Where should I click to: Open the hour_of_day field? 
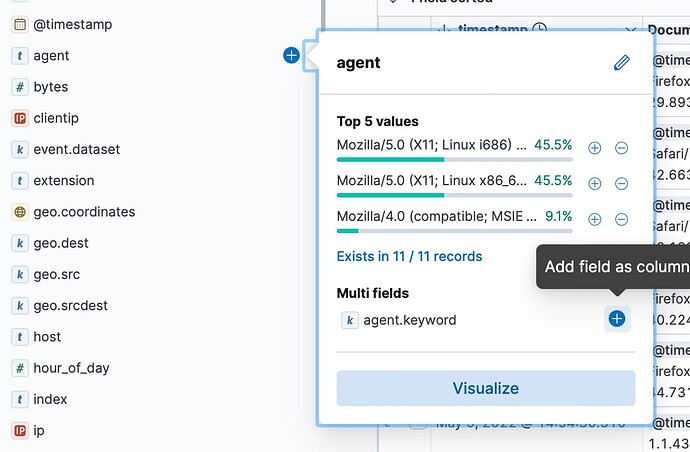[x=71, y=368]
